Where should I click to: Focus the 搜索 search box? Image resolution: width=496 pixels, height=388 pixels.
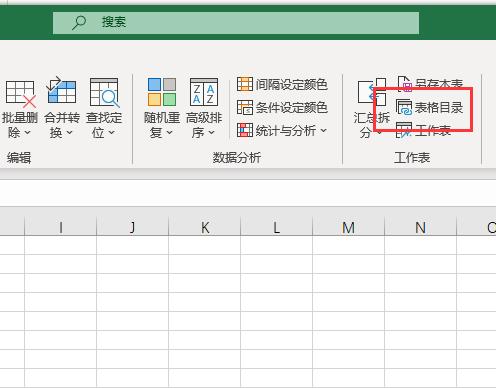236,23
